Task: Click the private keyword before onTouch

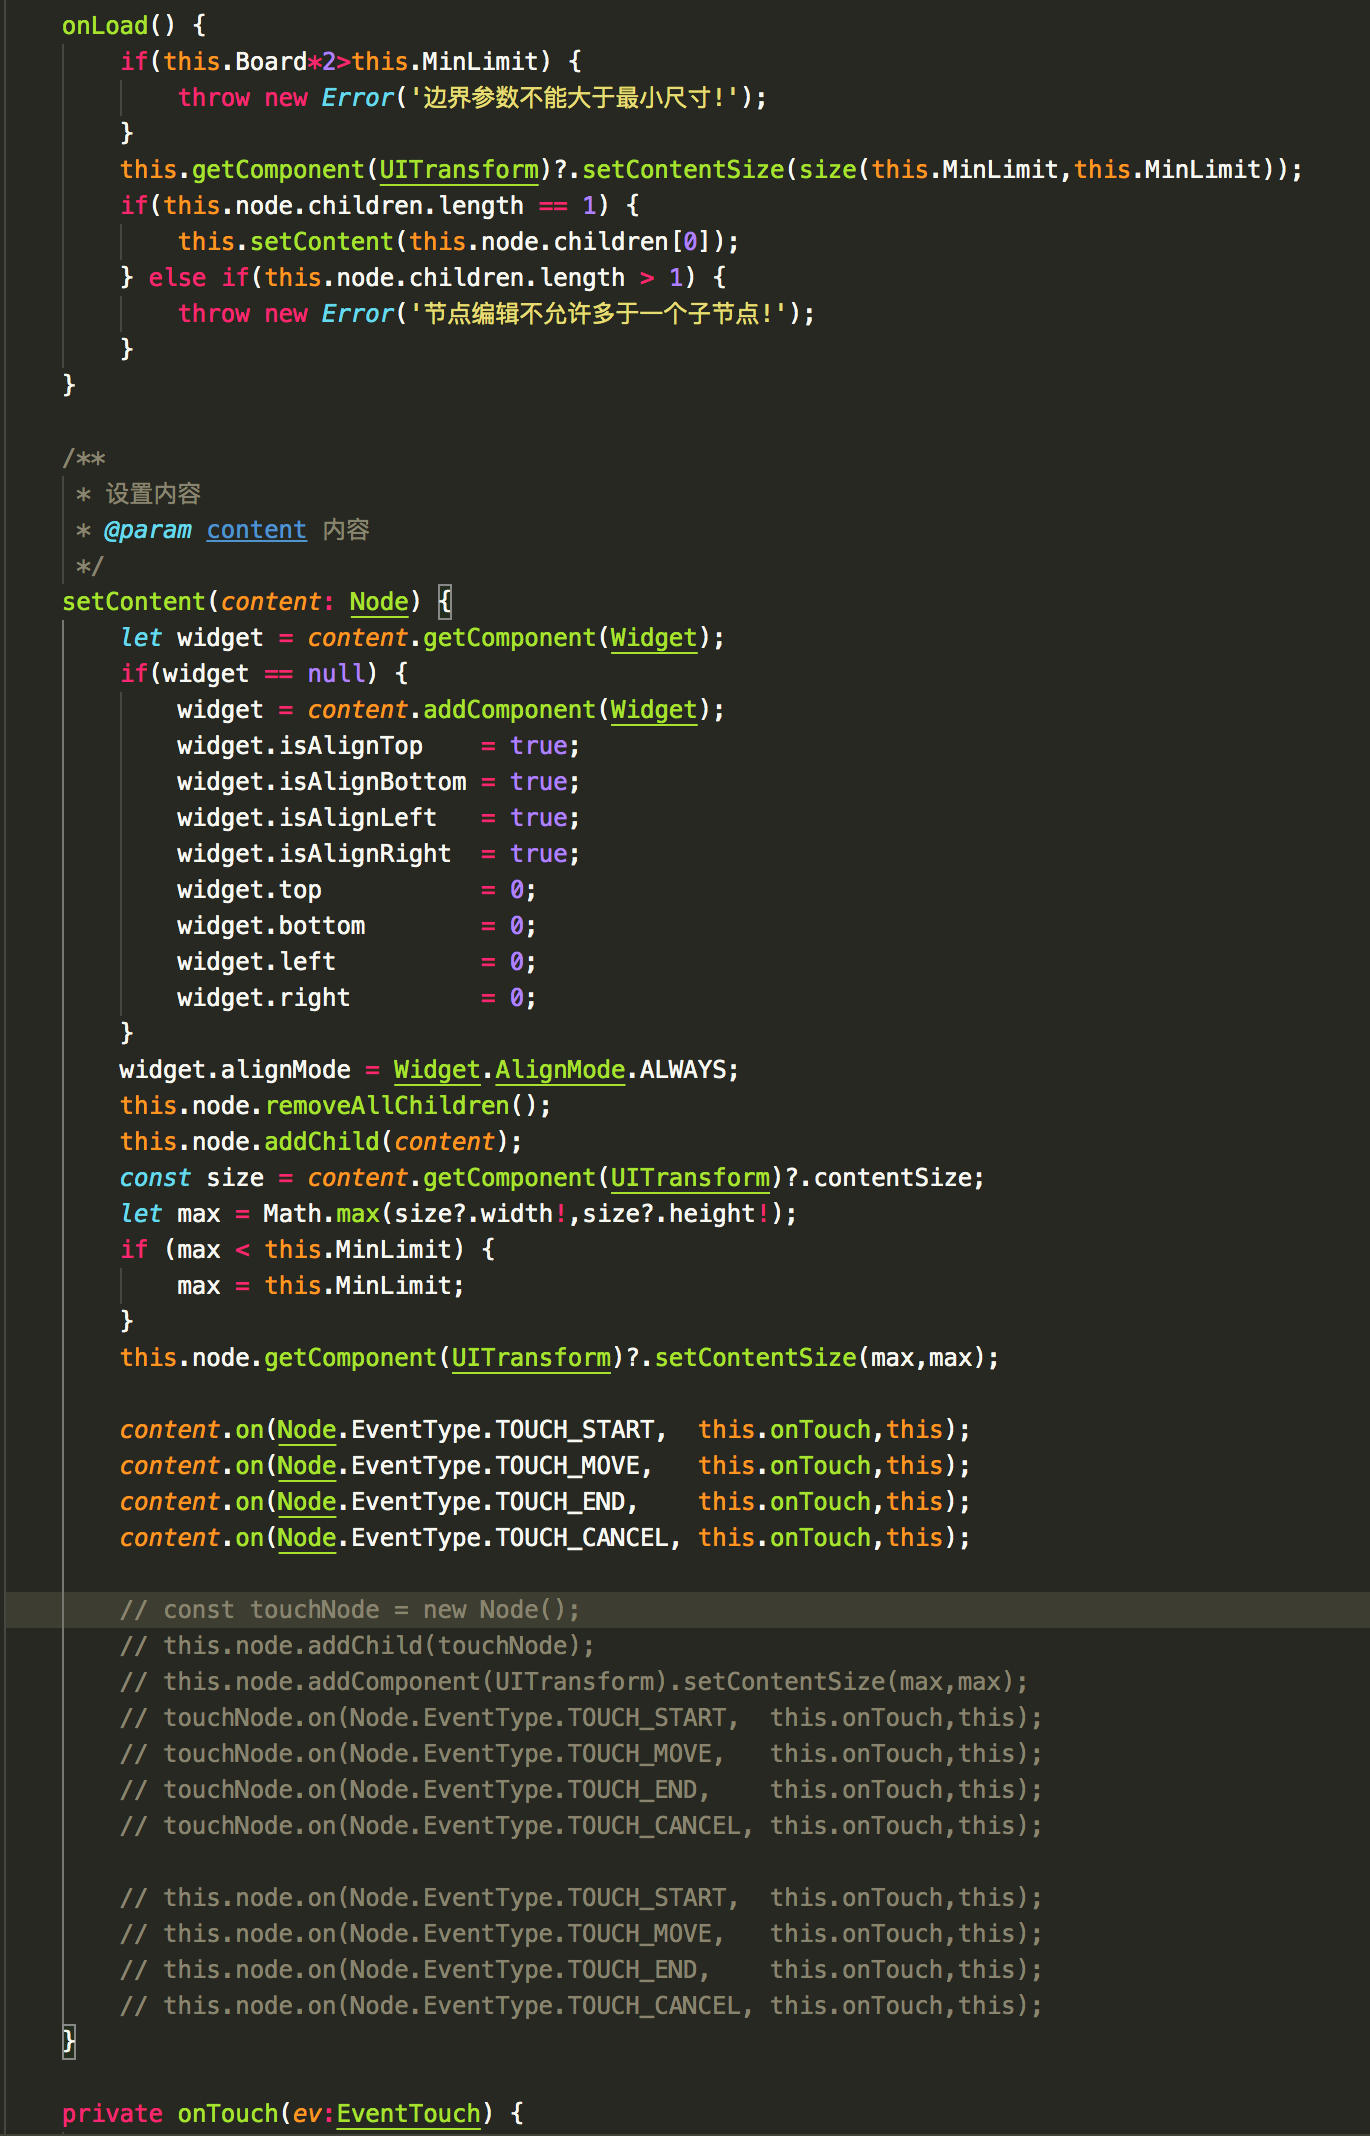Action: 112,2113
